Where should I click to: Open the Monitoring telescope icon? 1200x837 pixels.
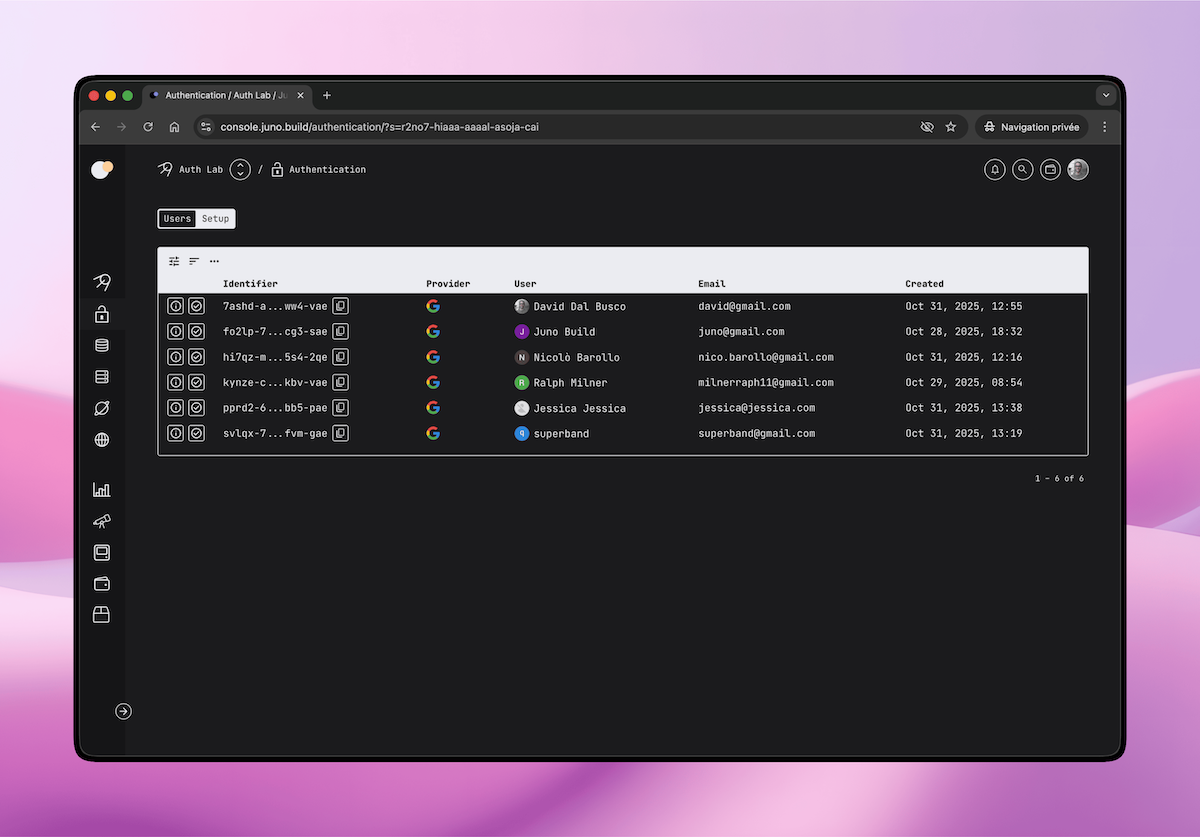(x=101, y=521)
